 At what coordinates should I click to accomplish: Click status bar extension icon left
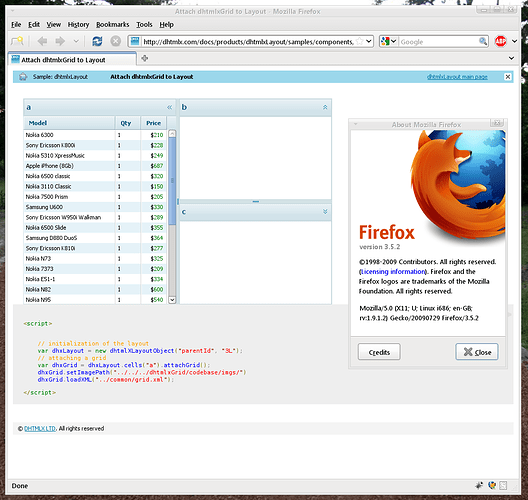tap(479, 485)
